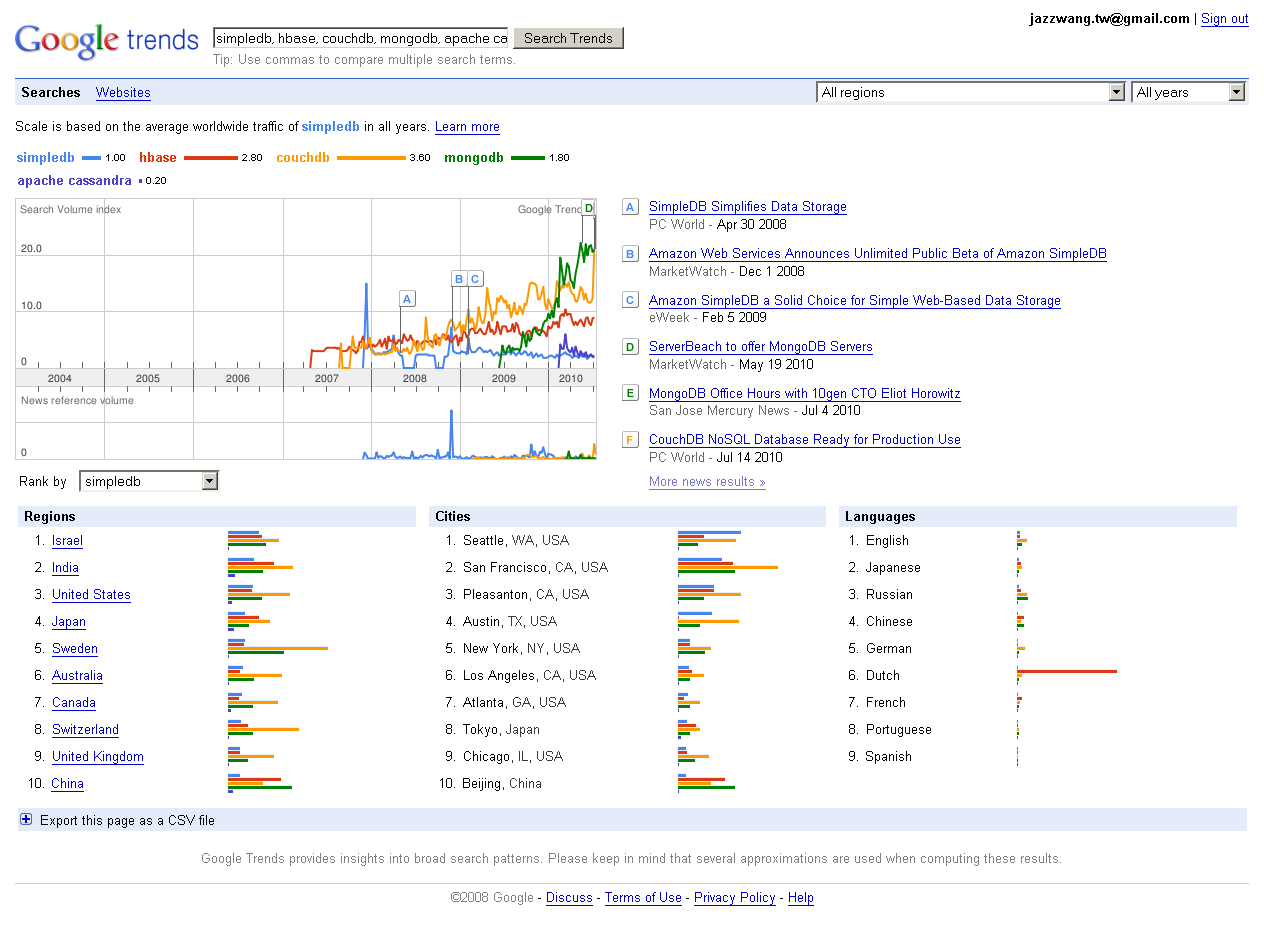Click the Search Trends button
This screenshot has height=930, width=1264.
[568, 38]
